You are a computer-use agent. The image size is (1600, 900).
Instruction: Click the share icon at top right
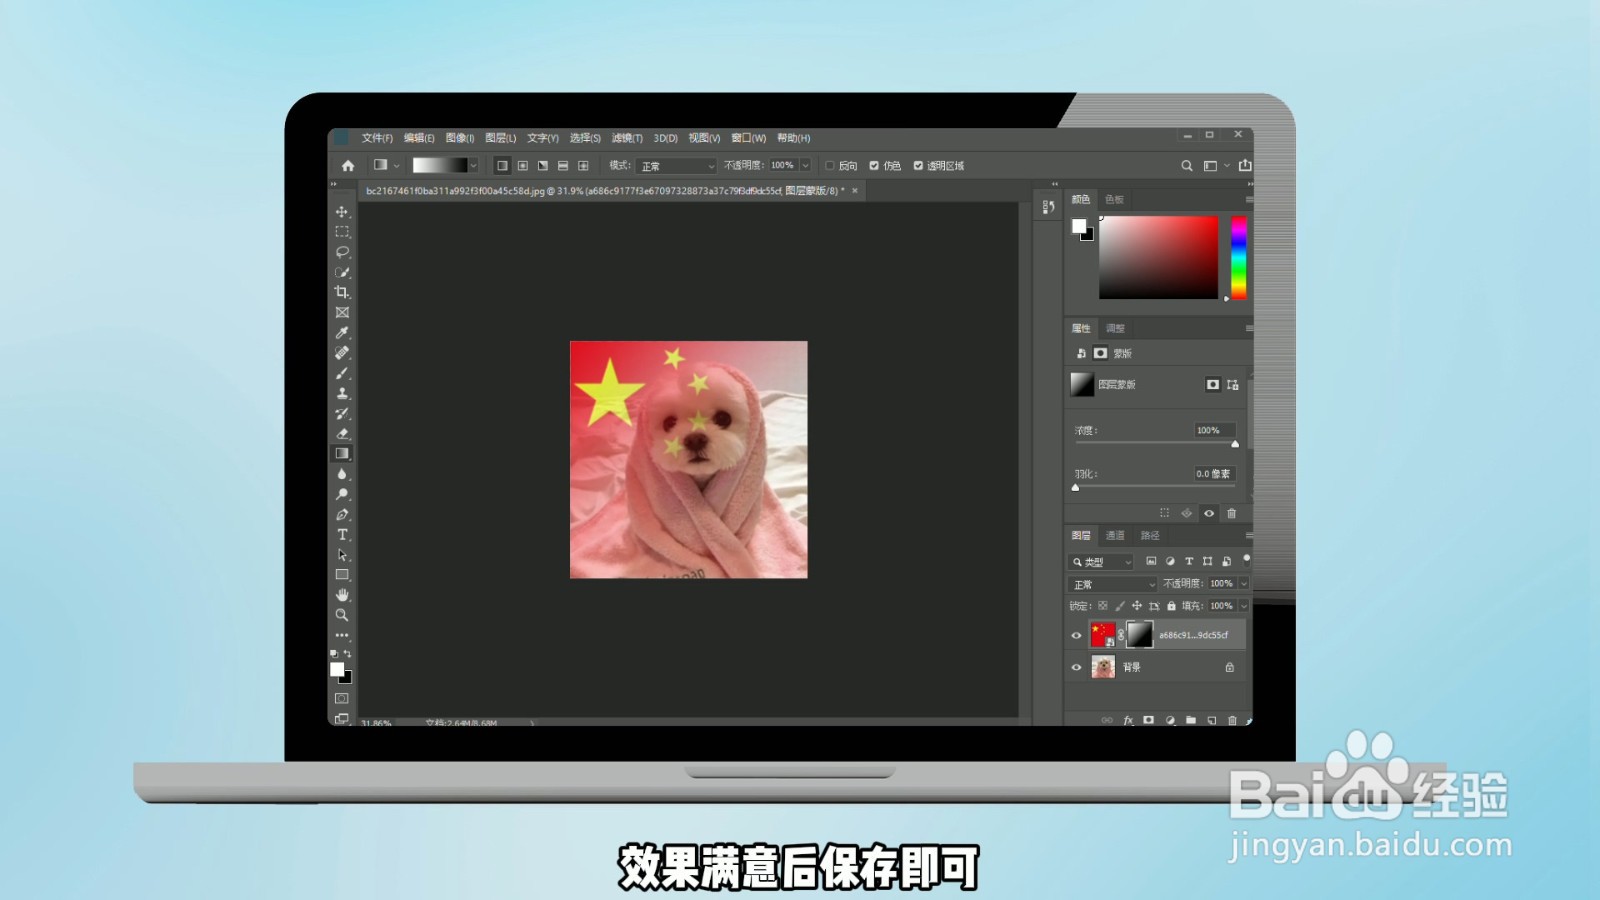click(1245, 166)
